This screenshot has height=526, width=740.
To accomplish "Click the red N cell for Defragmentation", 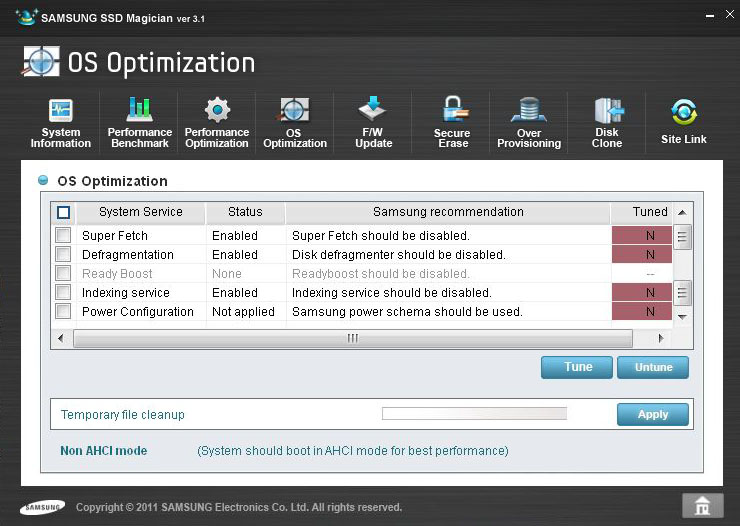I will [x=642, y=254].
